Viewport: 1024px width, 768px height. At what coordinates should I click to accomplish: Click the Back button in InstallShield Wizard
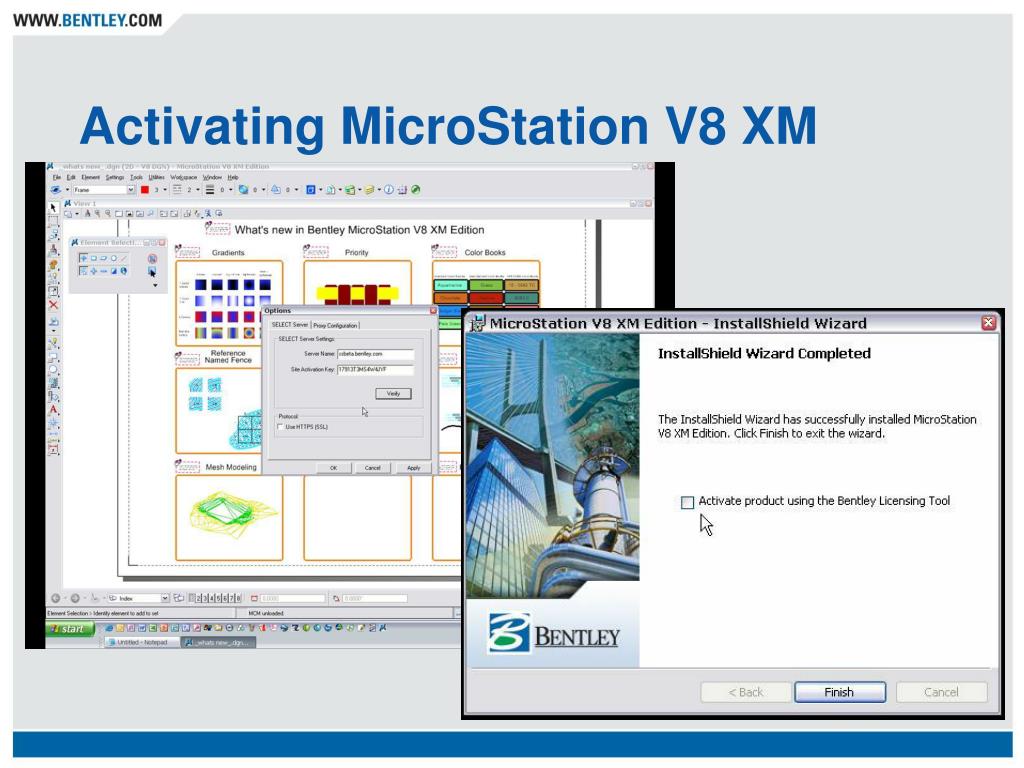745,692
